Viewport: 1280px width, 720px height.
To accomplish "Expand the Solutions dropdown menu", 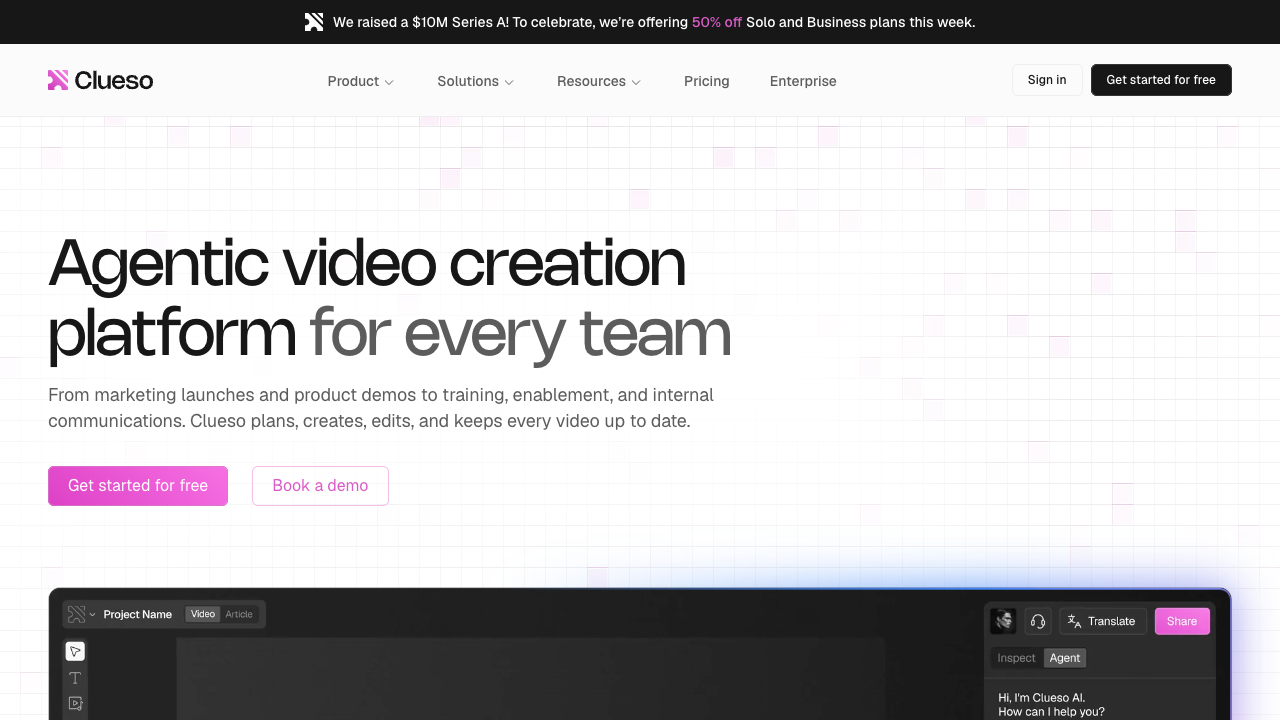I will (476, 81).
